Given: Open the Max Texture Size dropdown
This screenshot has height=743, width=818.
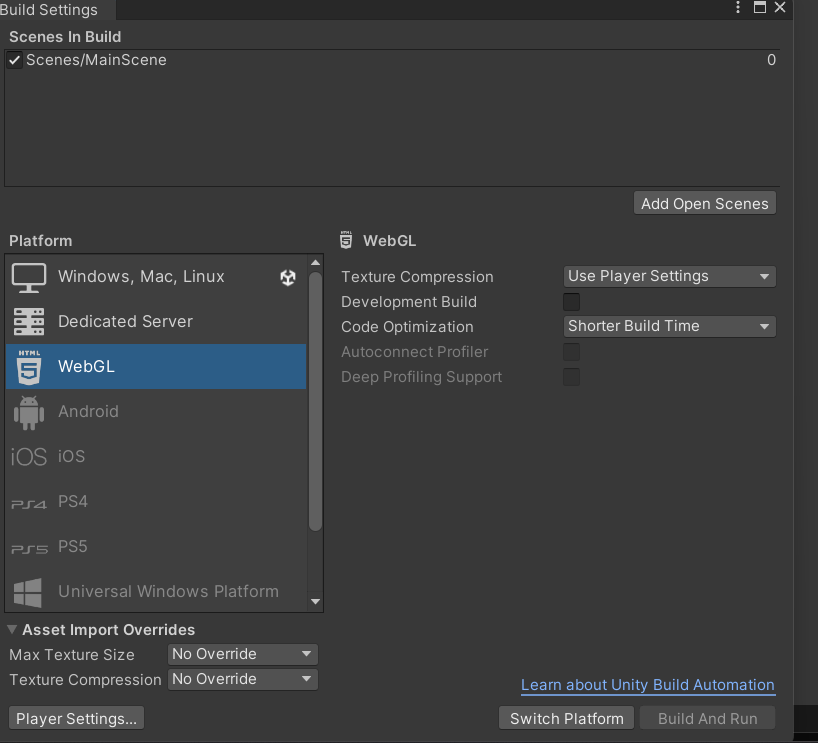Looking at the screenshot, I should [x=242, y=654].
